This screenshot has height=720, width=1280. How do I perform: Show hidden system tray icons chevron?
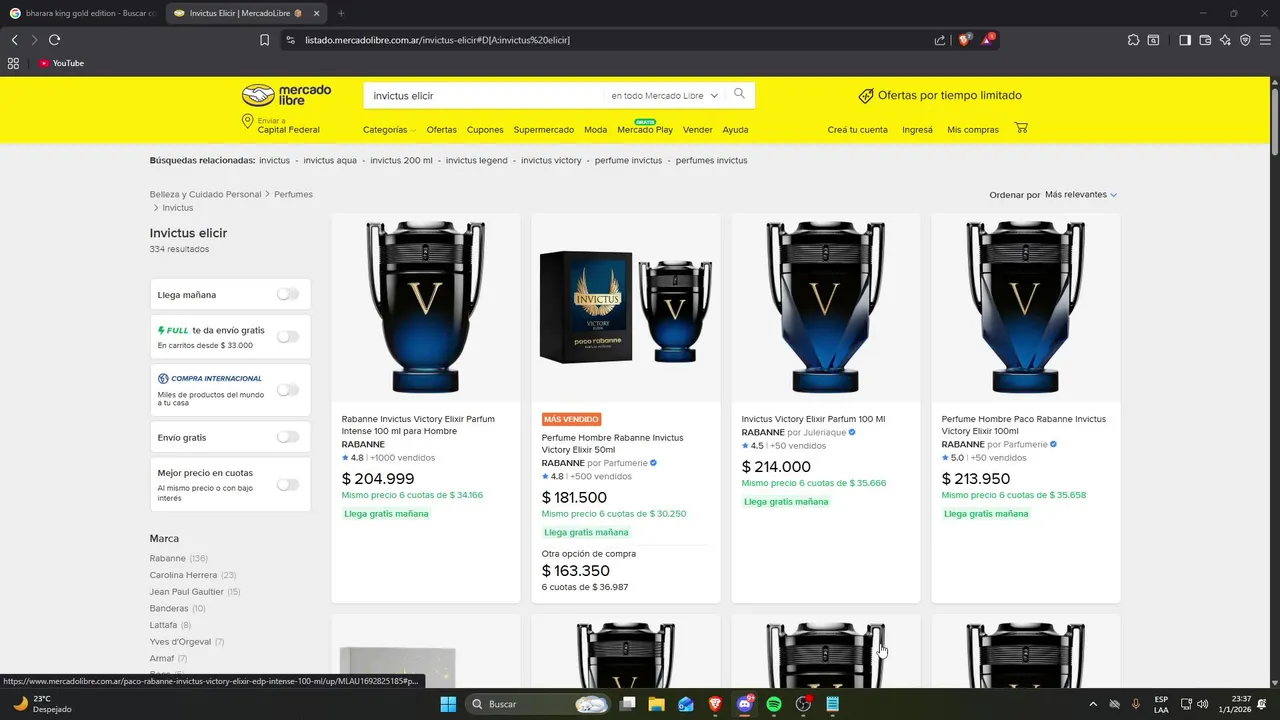coord(1092,704)
